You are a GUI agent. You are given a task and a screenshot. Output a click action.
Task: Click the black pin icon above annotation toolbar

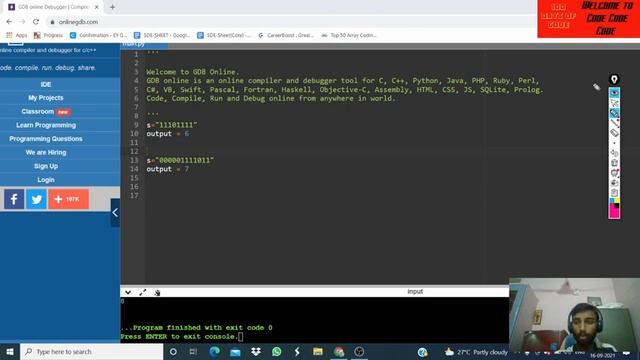coord(614,79)
